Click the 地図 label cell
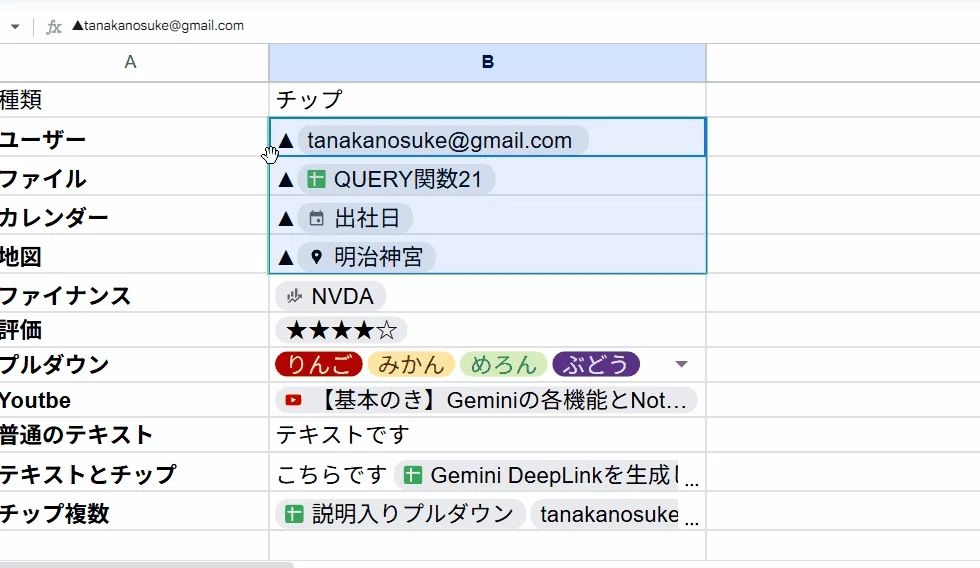The width and height of the screenshot is (980, 568). click(134, 256)
